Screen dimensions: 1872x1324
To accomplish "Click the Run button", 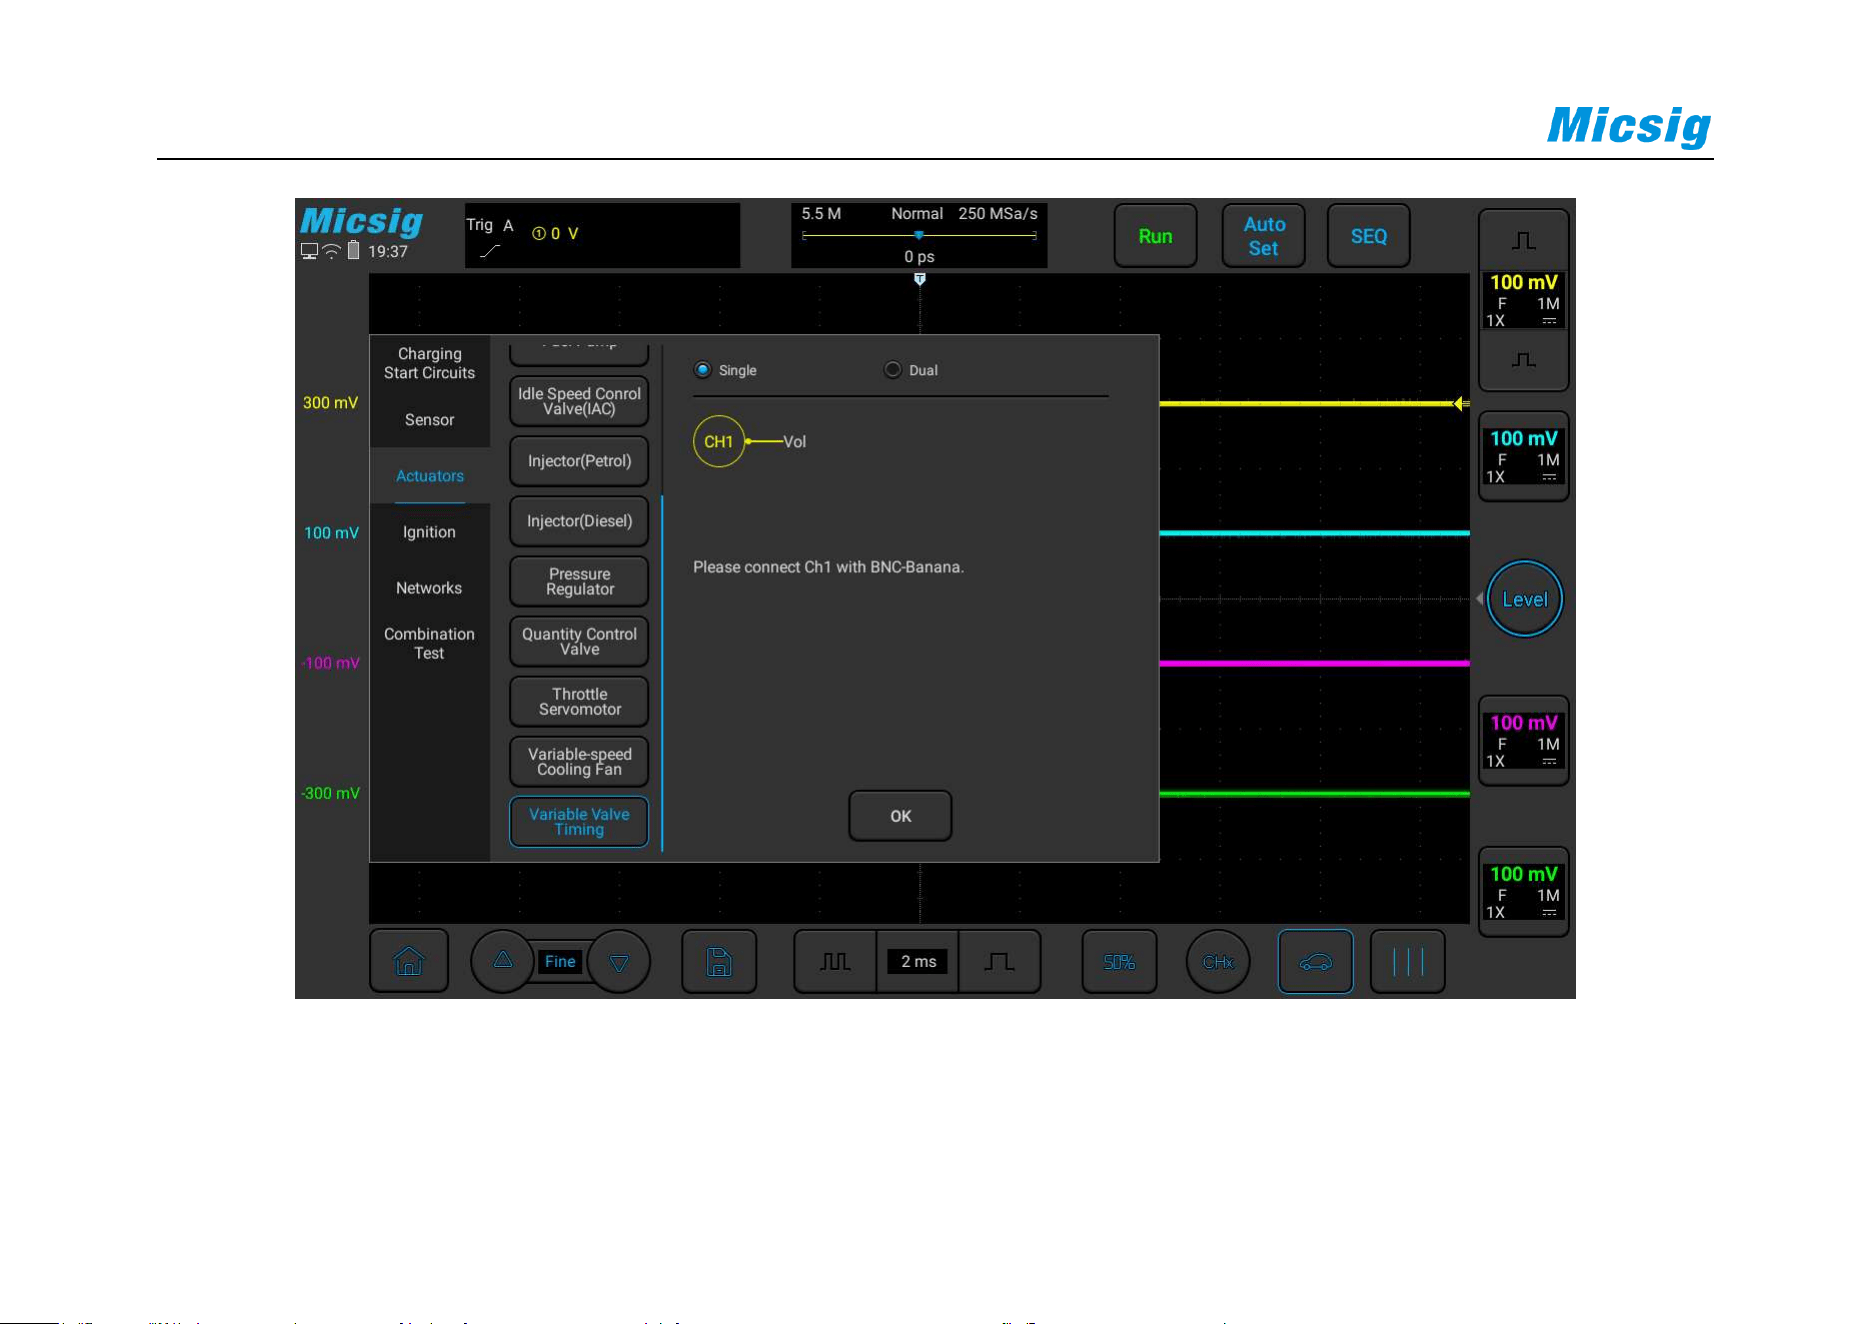I will 1155,236.
